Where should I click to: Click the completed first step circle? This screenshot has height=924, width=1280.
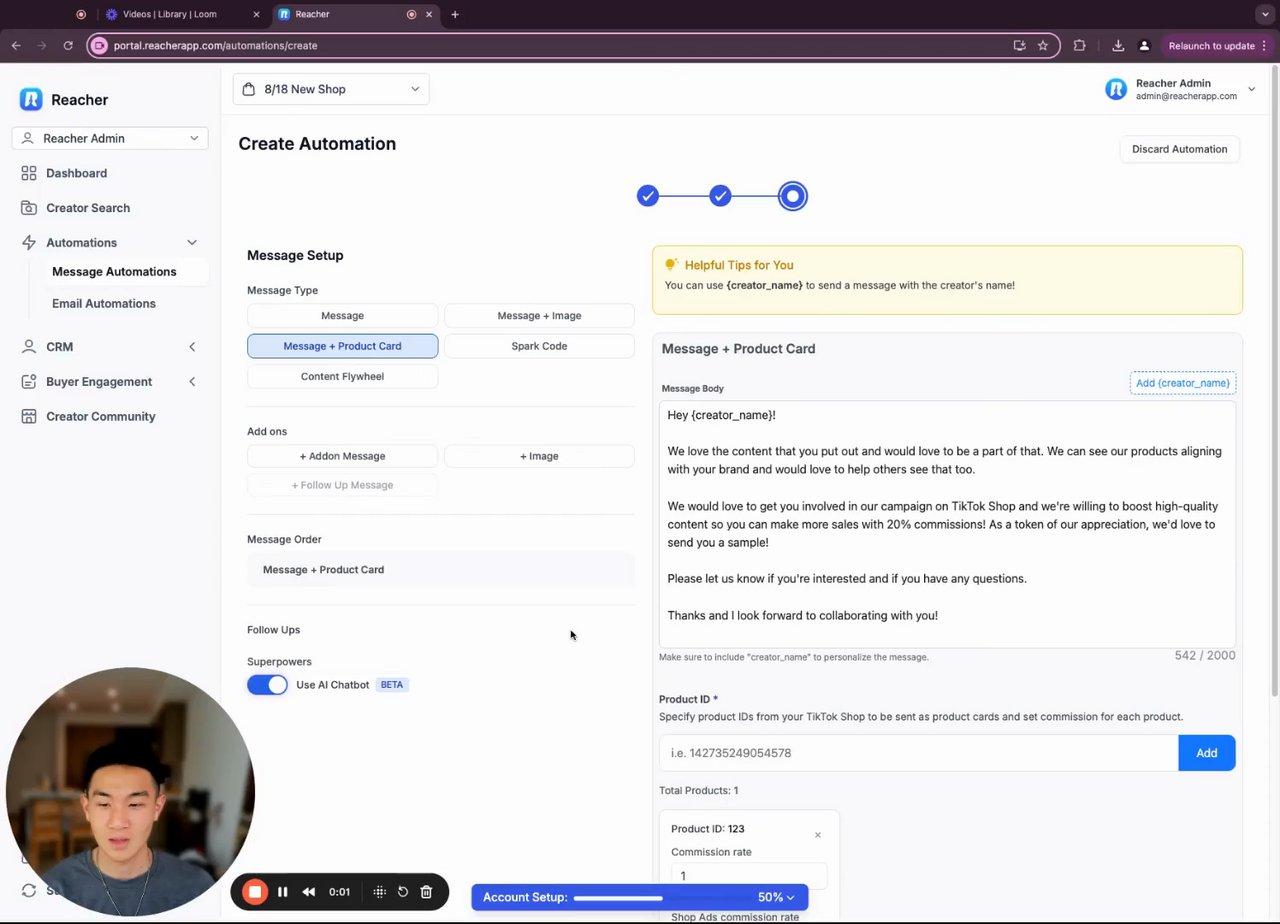click(648, 196)
